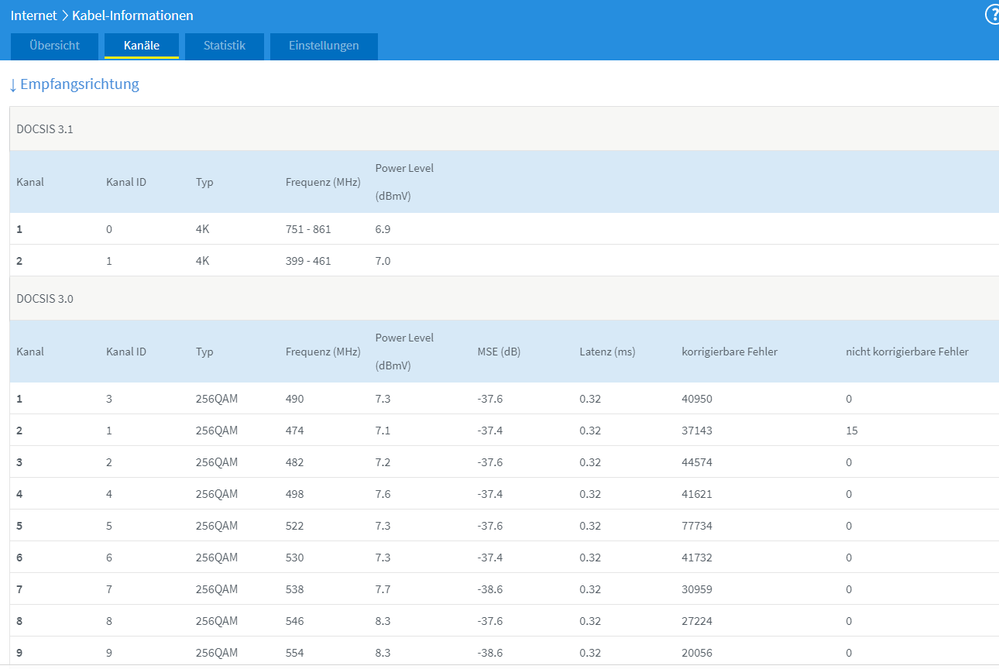Click the uncorrectable error value 15
The image size is (999, 669).
(852, 431)
